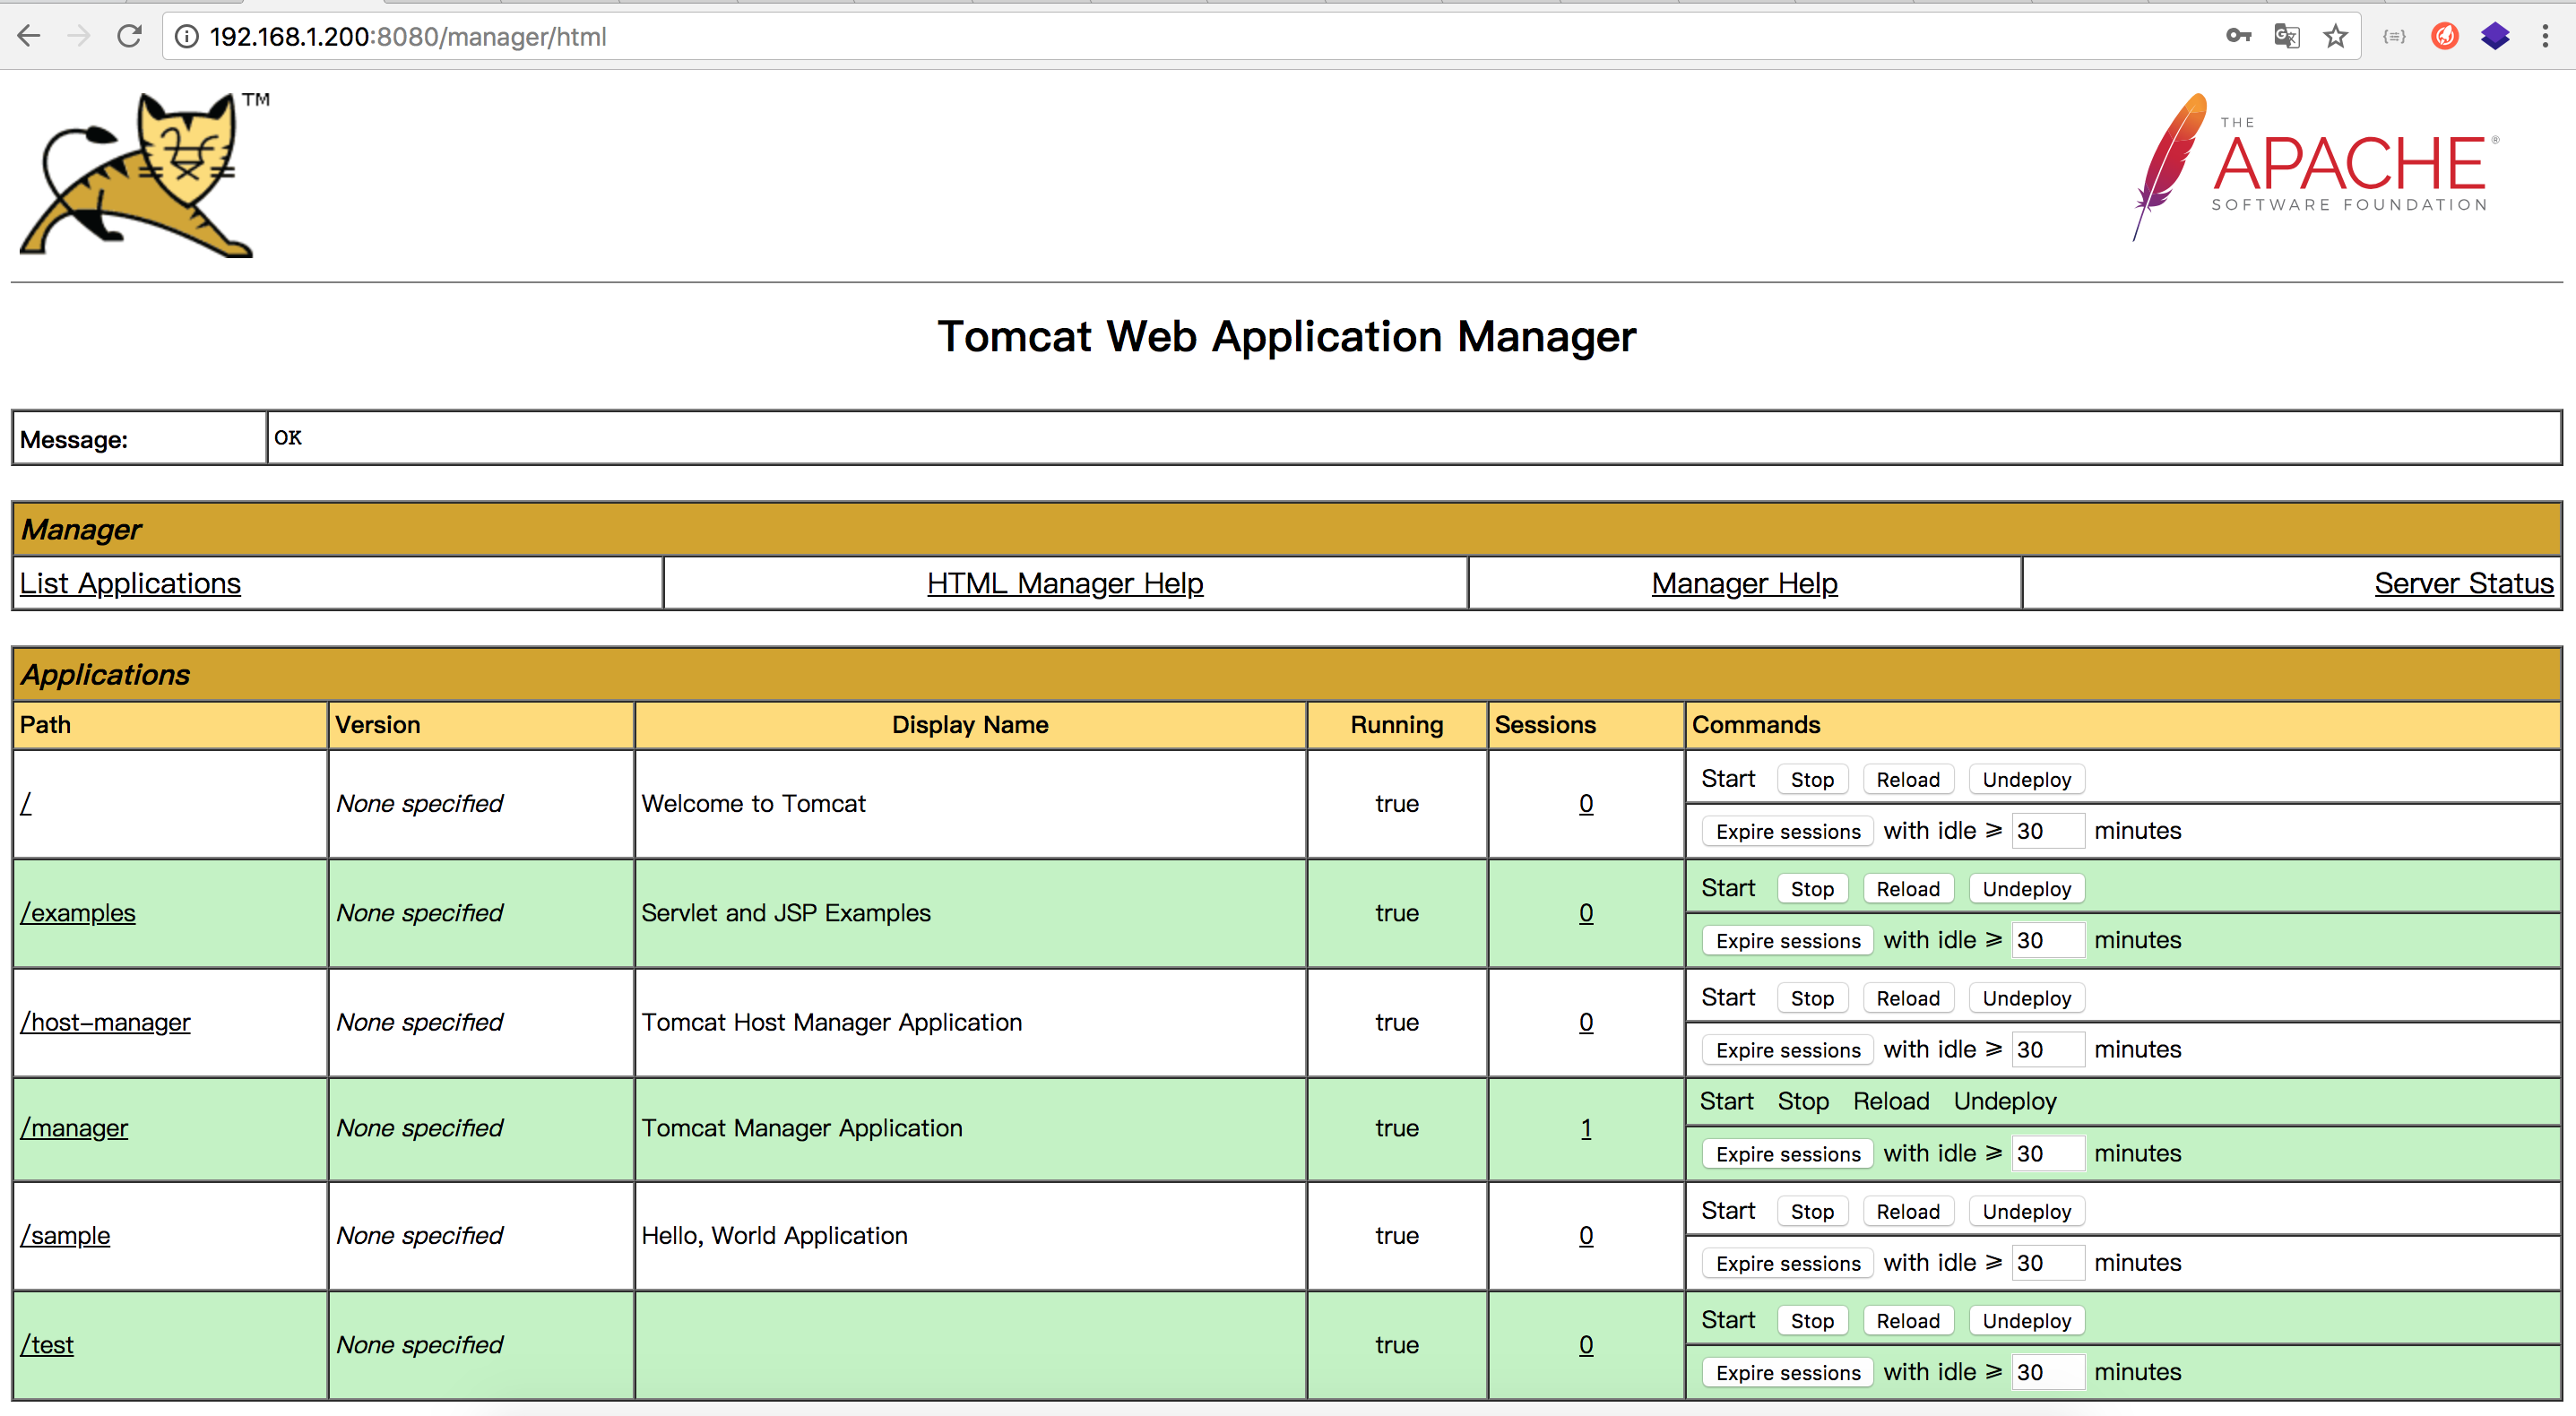Stop the /test application
Image resolution: width=2576 pixels, height=1416 pixels.
click(1812, 1321)
